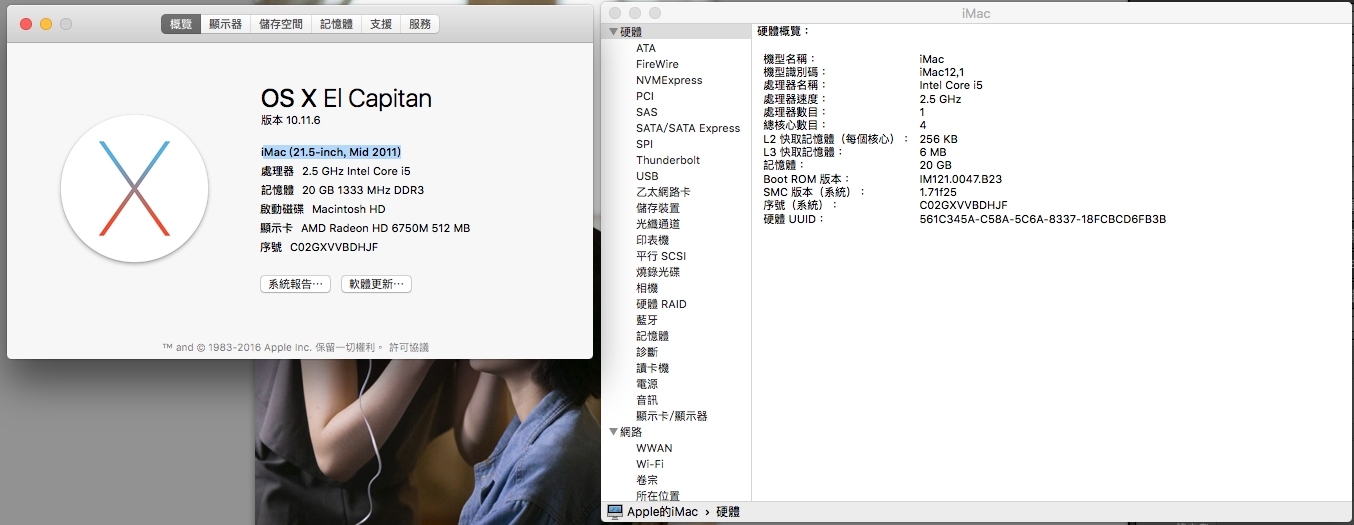Select NVMExpress in the sidebar
This screenshot has height=525, width=1354.
coord(669,80)
